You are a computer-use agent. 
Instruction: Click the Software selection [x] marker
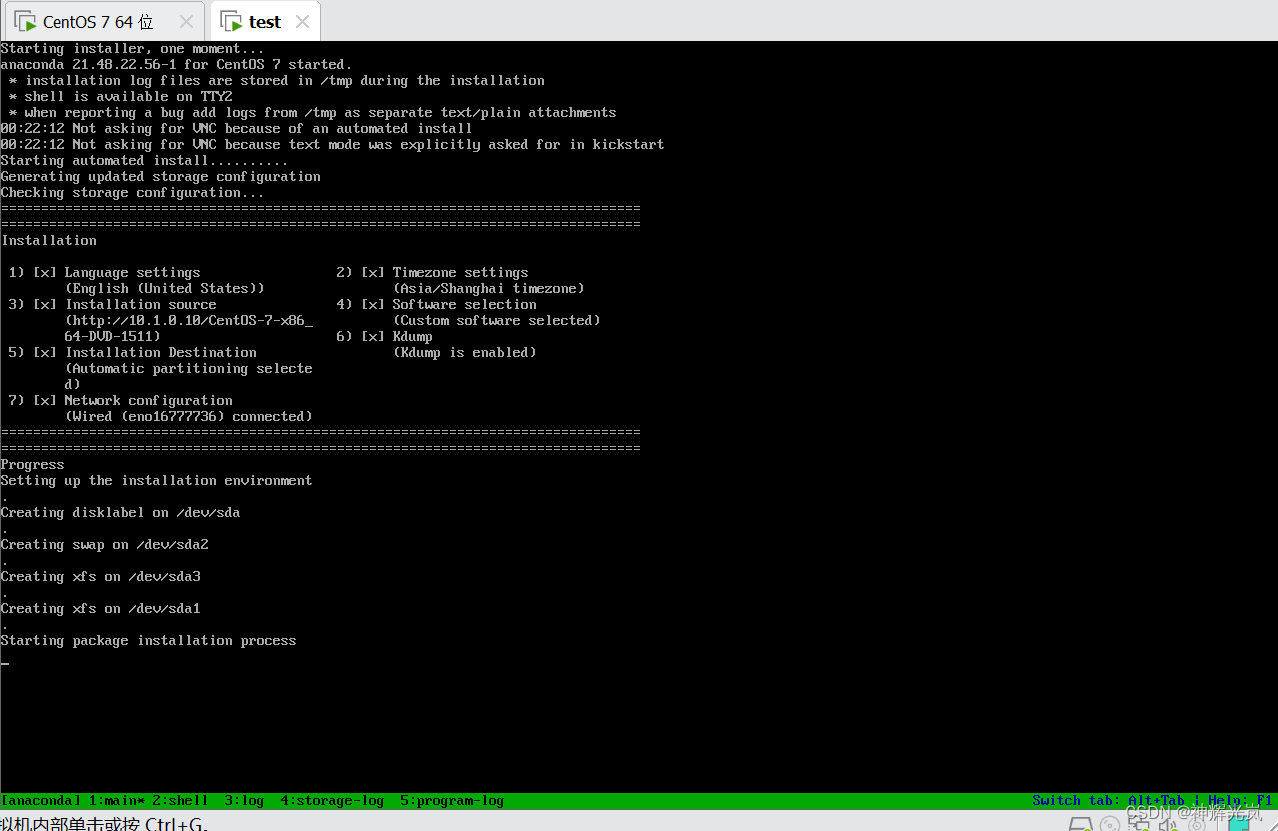tap(373, 304)
